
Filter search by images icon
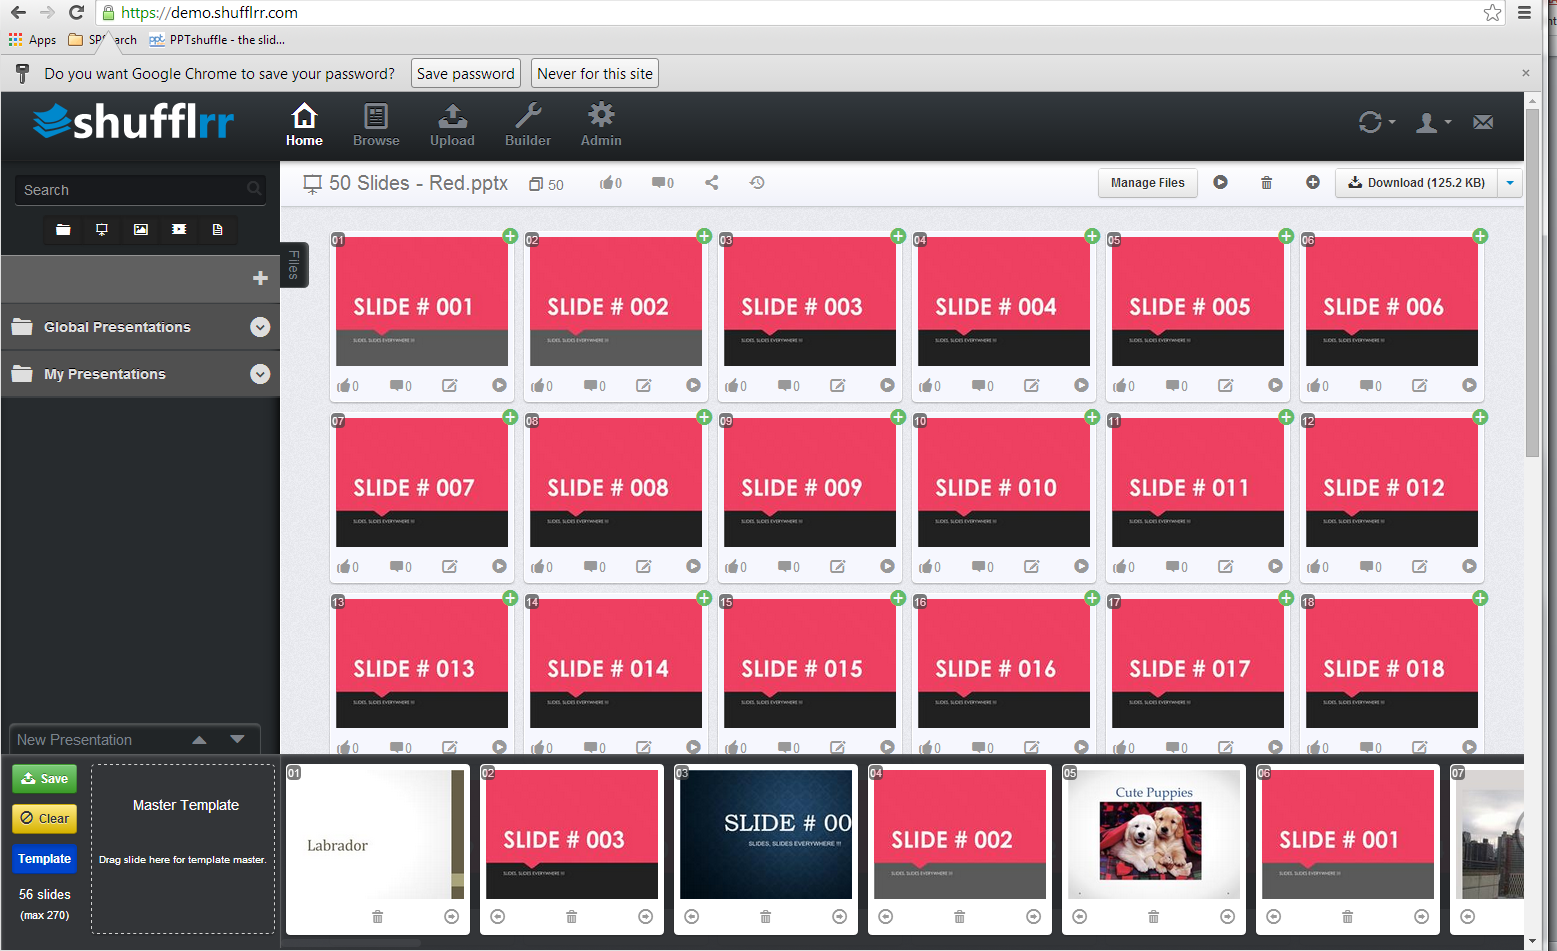point(141,230)
